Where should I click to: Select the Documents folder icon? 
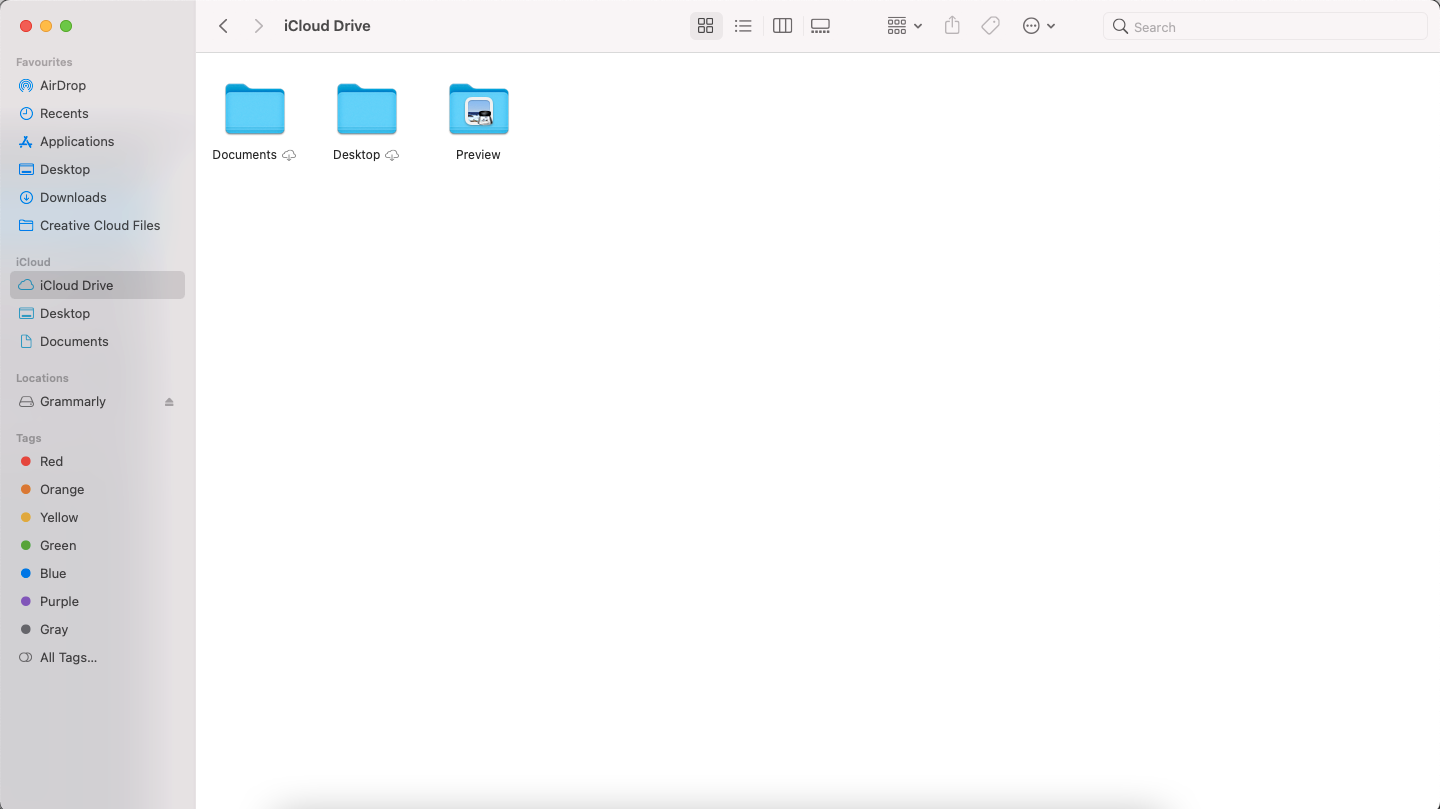coord(255,109)
